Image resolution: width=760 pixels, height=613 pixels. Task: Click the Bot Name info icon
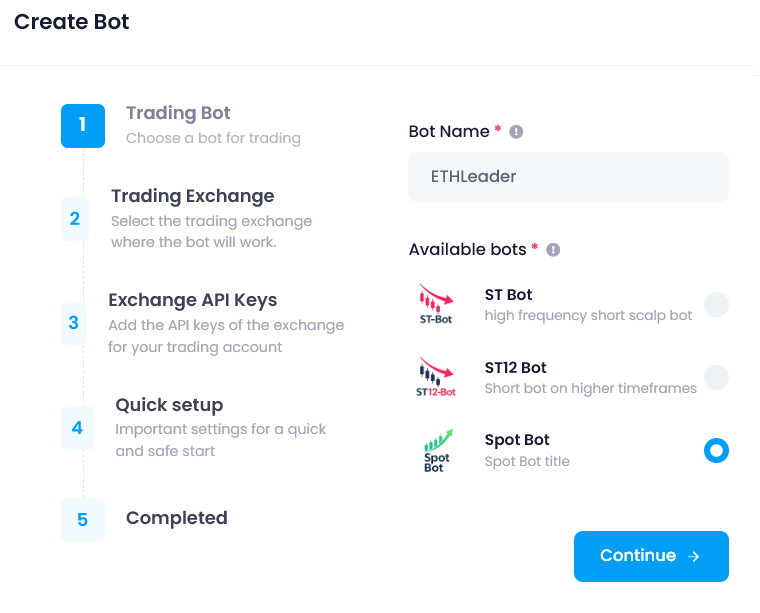[x=516, y=132]
